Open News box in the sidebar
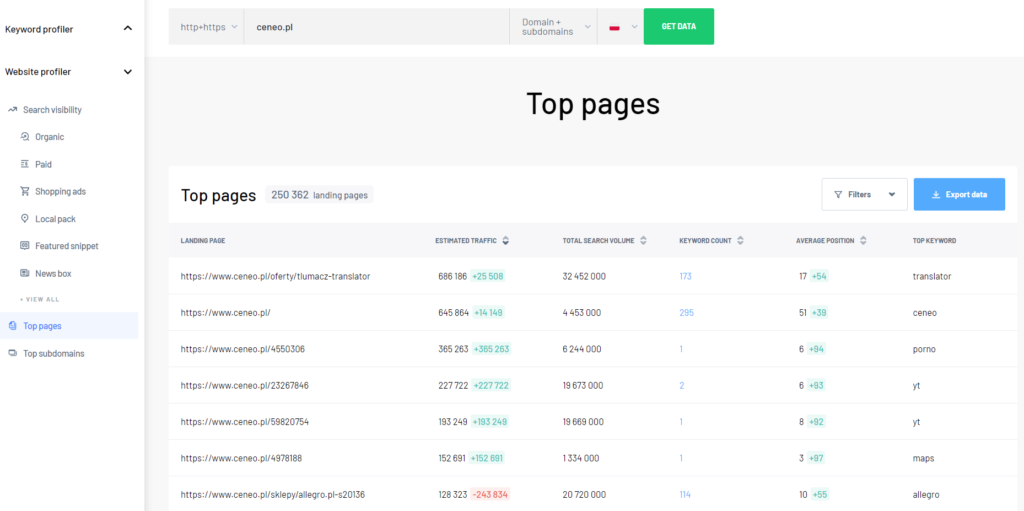The image size is (1024, 511). (x=53, y=274)
